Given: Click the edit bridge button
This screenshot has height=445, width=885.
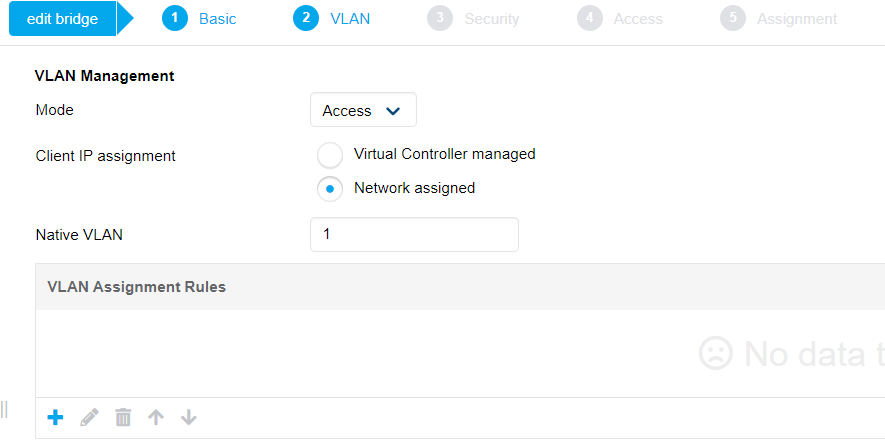Looking at the screenshot, I should coord(62,19).
